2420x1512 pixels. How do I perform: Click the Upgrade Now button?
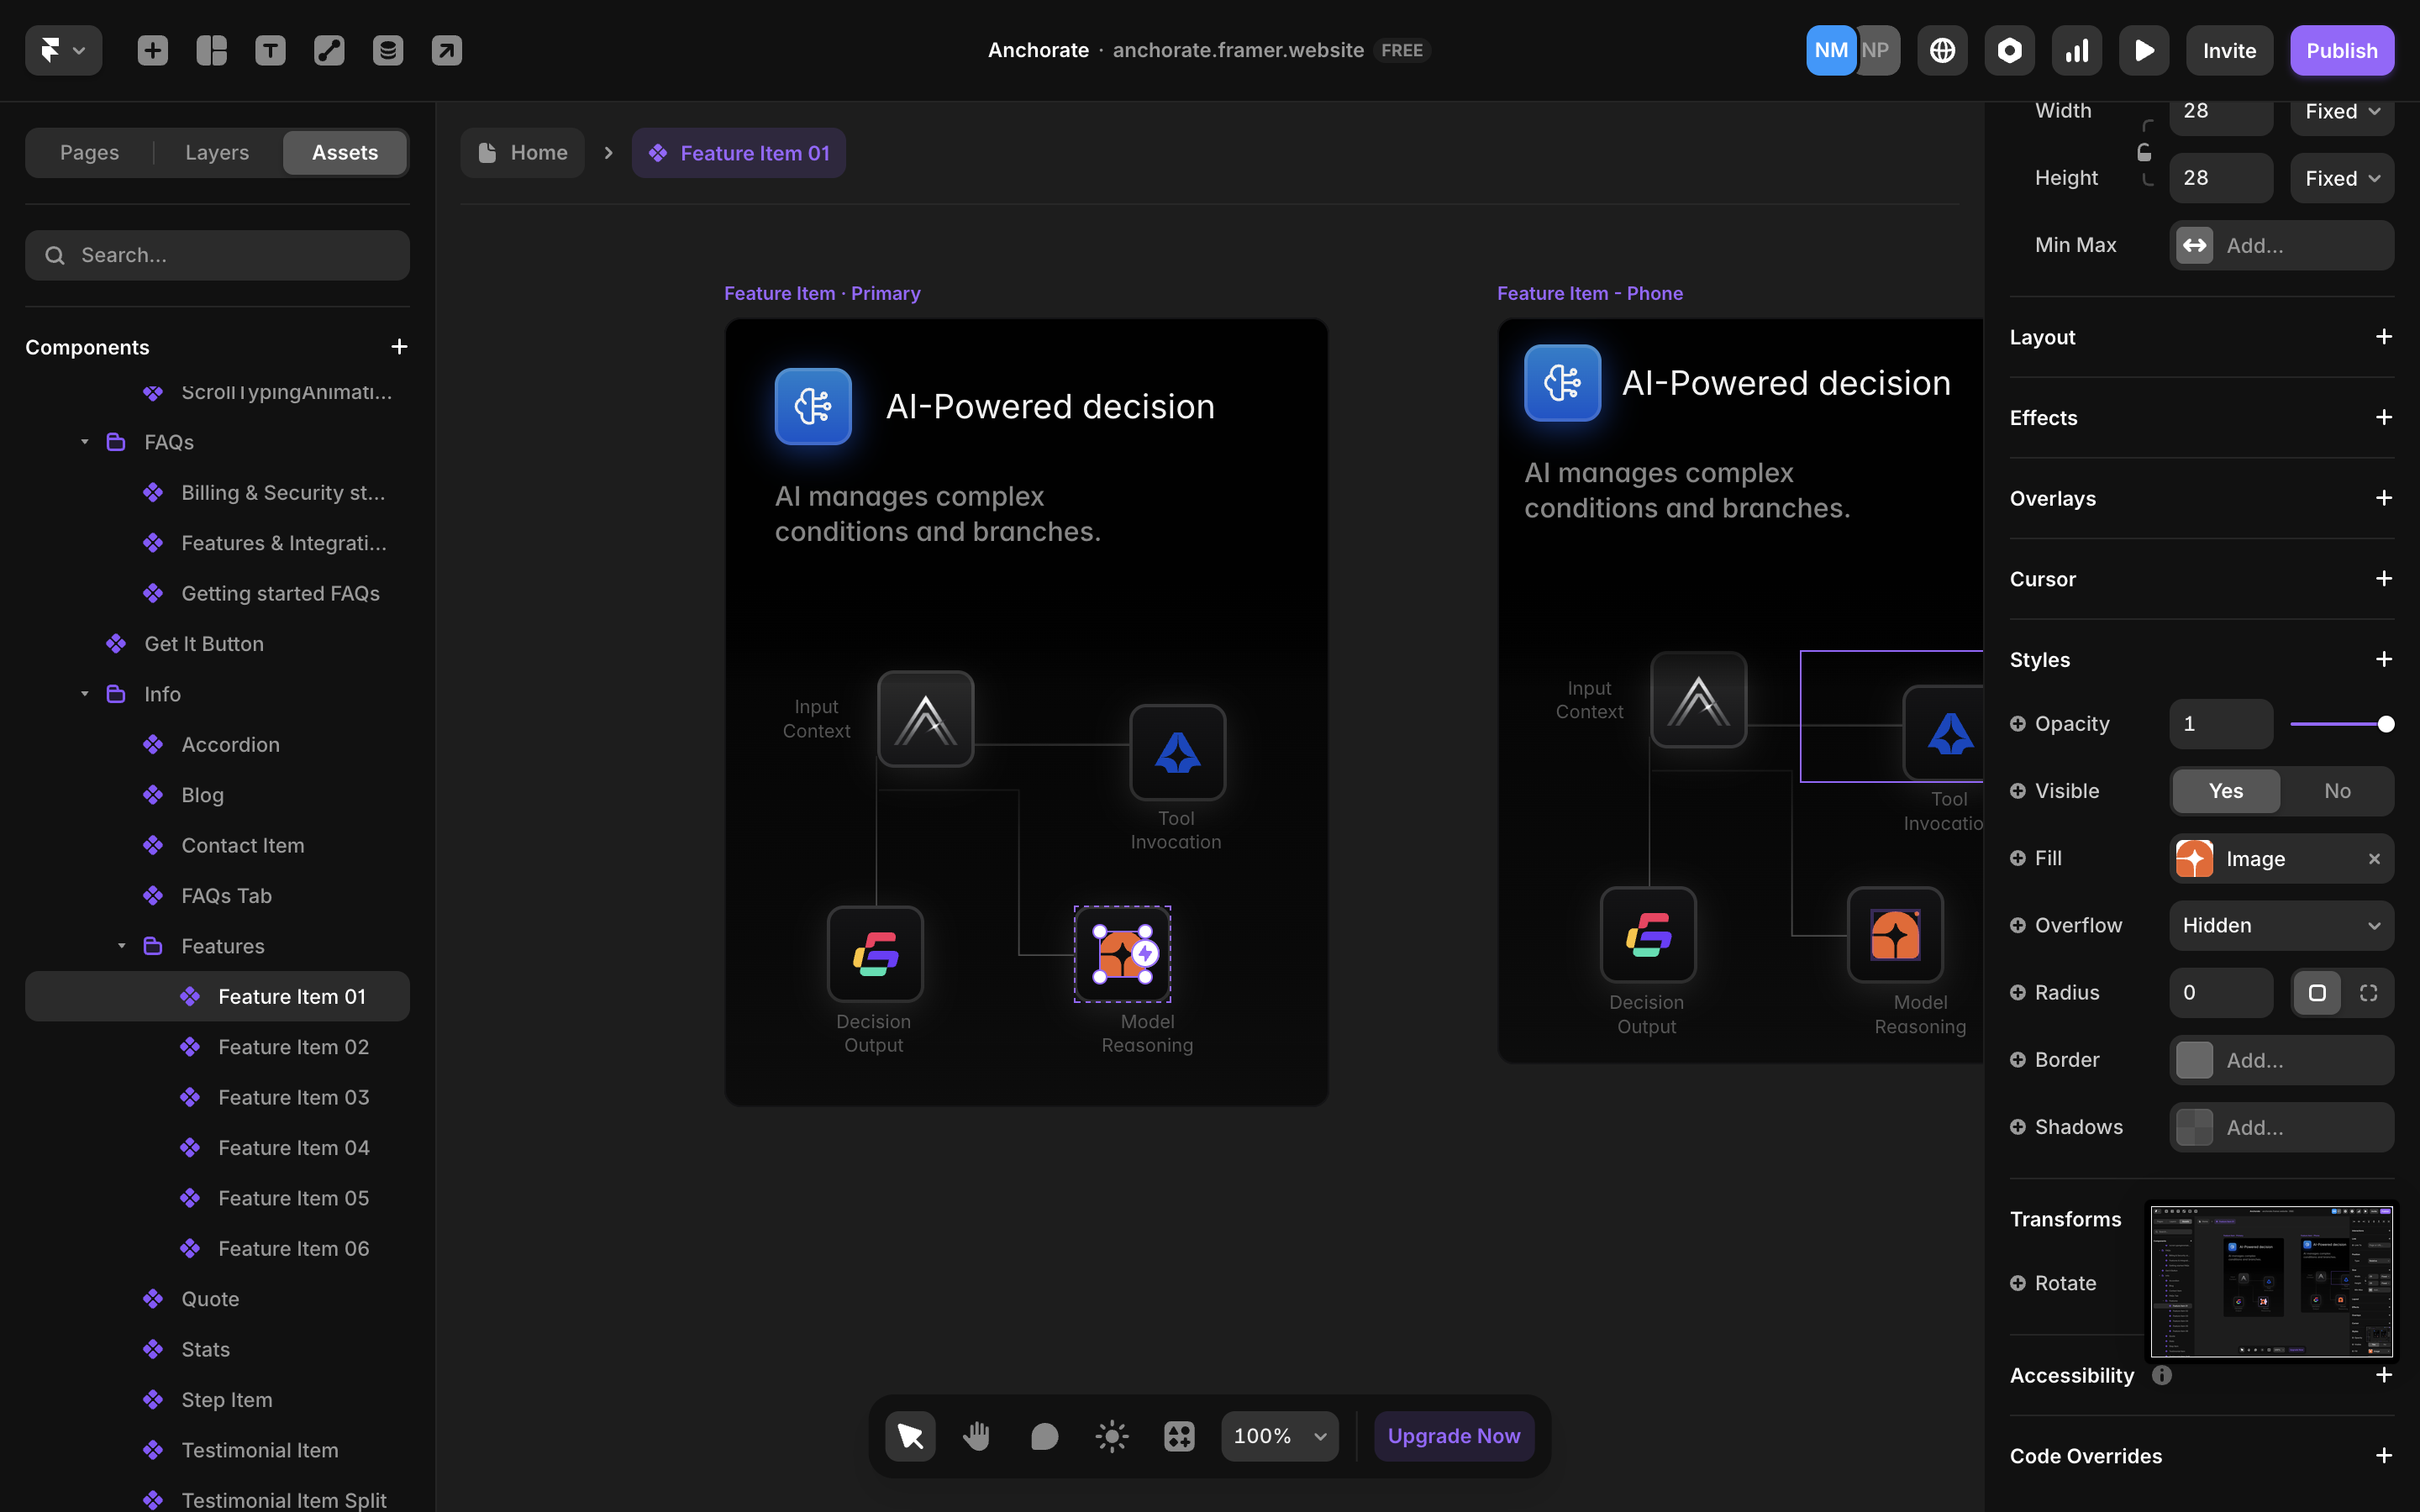[1453, 1436]
